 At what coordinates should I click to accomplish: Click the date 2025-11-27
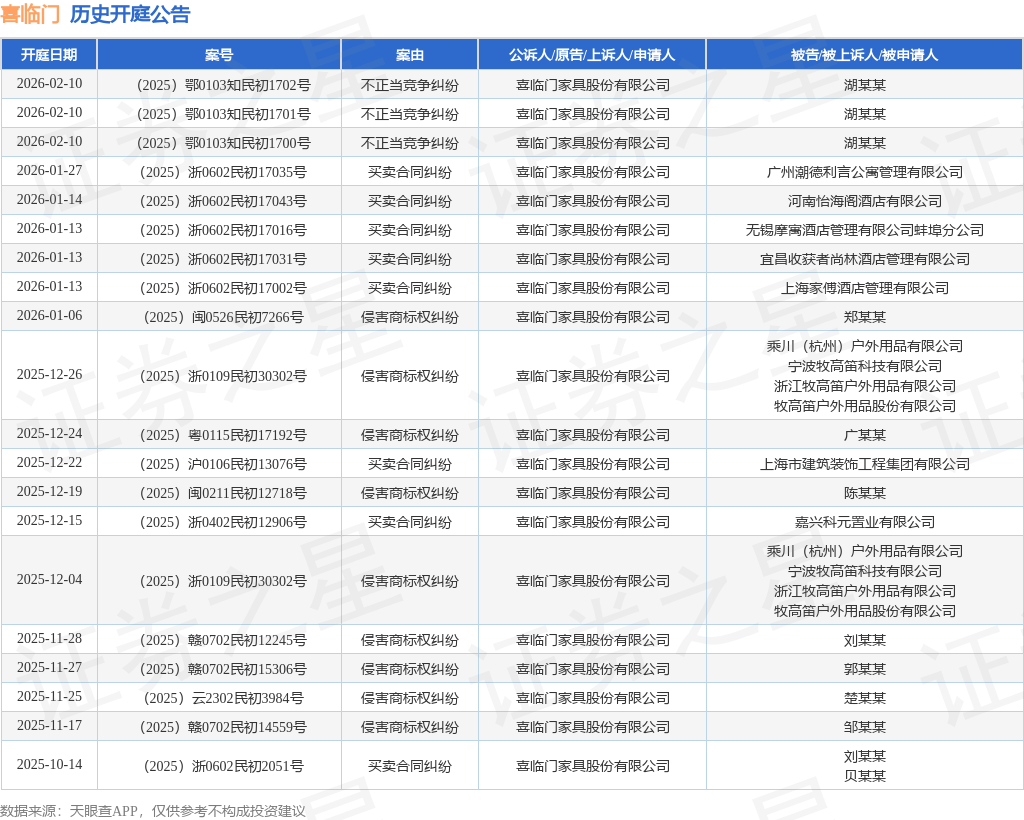coord(49,667)
